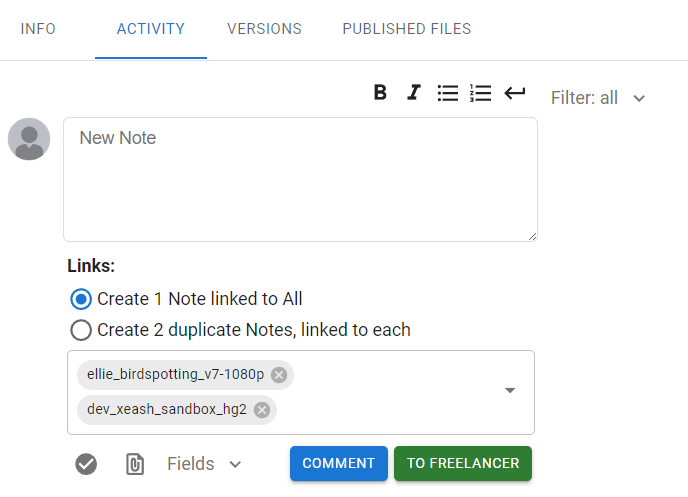Click the user avatar icon

(29, 139)
